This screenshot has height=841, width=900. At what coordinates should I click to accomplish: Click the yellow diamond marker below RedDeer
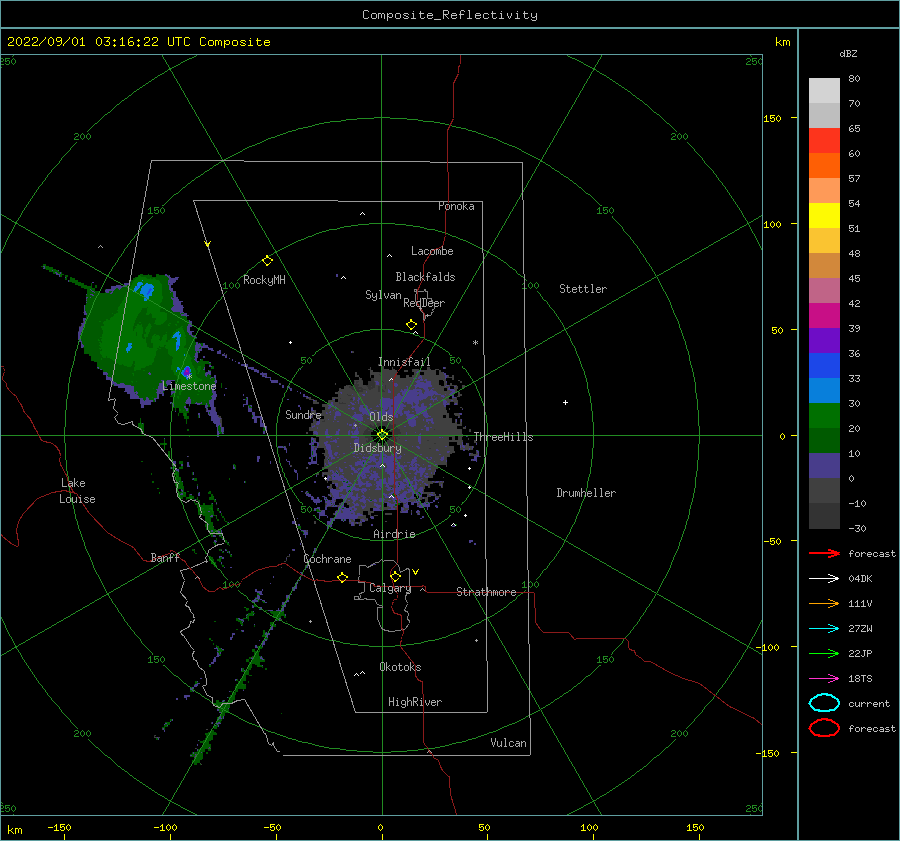pyautogui.click(x=411, y=325)
